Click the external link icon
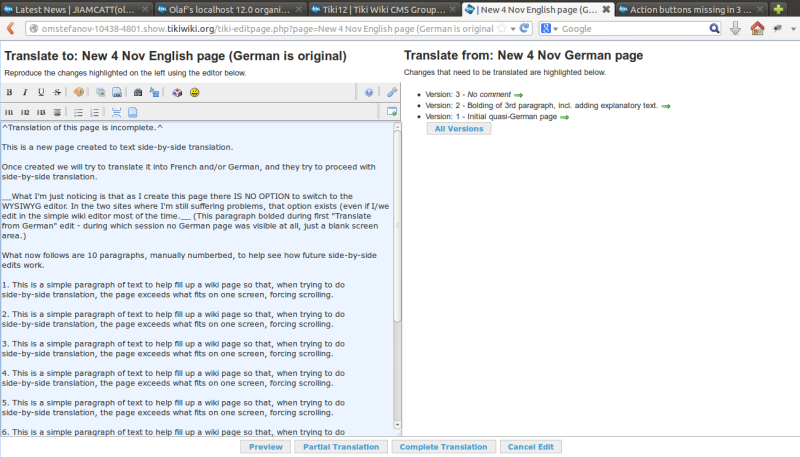This screenshot has width=800, height=457. pos(117,92)
